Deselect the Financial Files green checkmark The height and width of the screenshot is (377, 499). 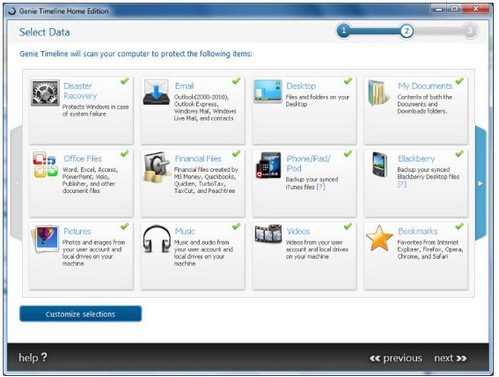coord(236,153)
